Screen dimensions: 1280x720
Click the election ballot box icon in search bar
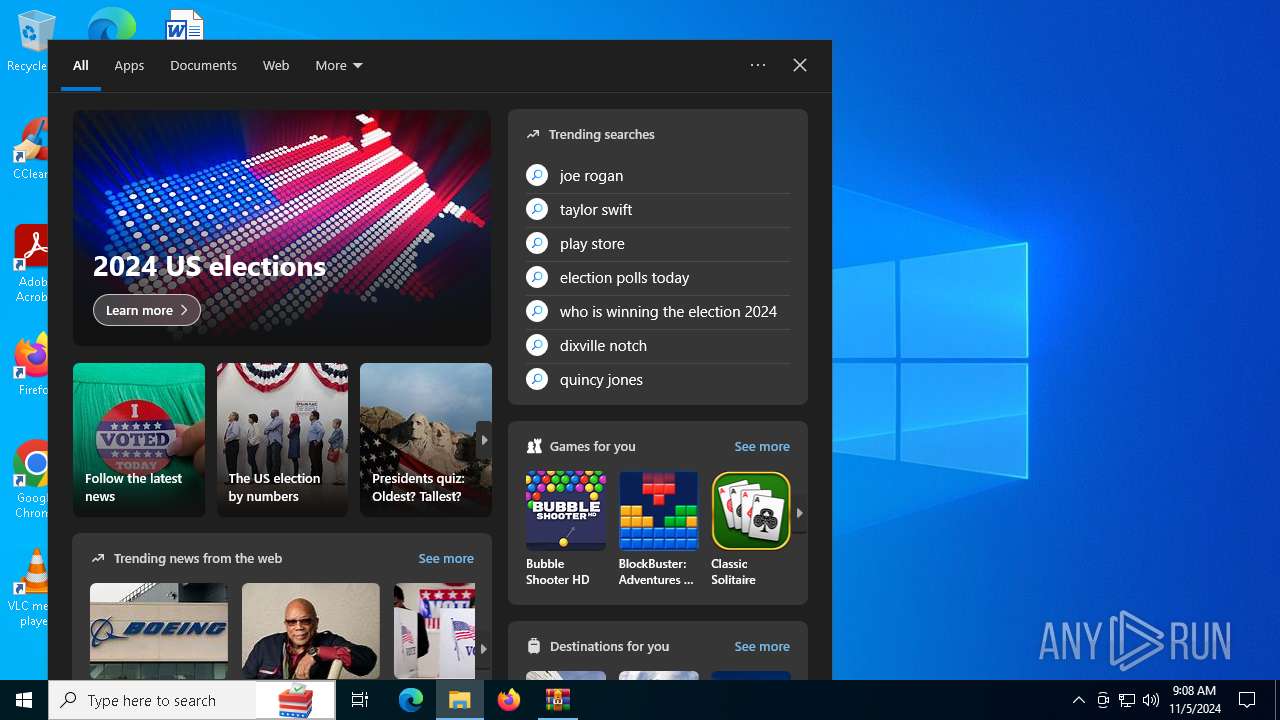(x=295, y=701)
